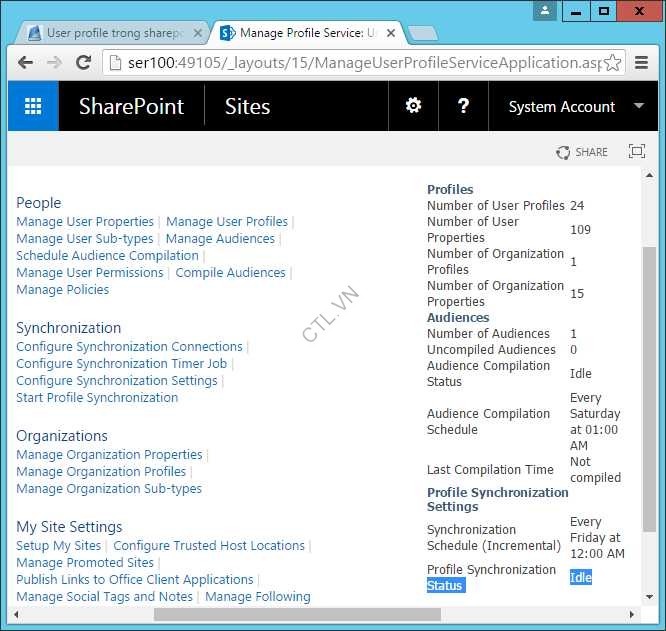Screen dimensions: 666x631
Task: Click the highlighted Idle sync status value
Action: pos(581,577)
